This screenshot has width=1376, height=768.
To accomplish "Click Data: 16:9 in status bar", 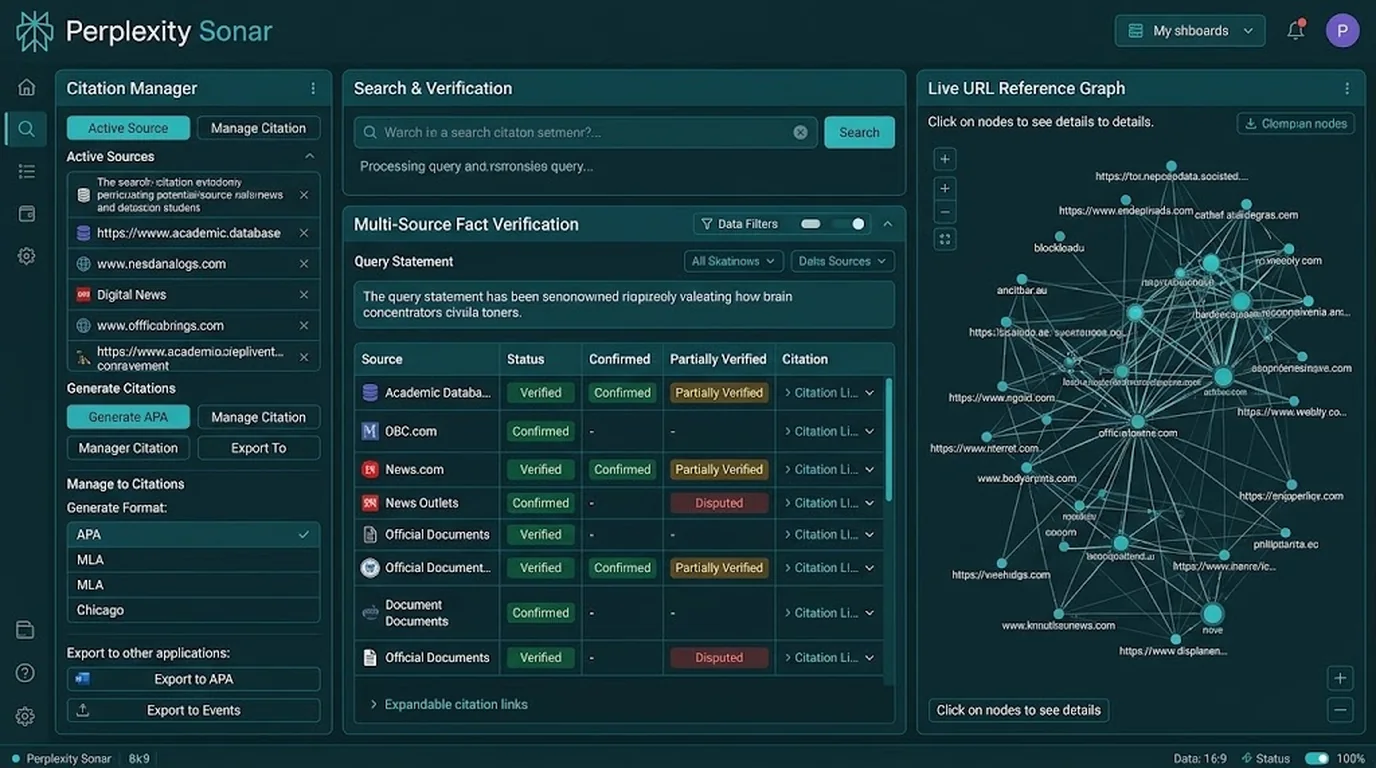I will coord(1200,758).
